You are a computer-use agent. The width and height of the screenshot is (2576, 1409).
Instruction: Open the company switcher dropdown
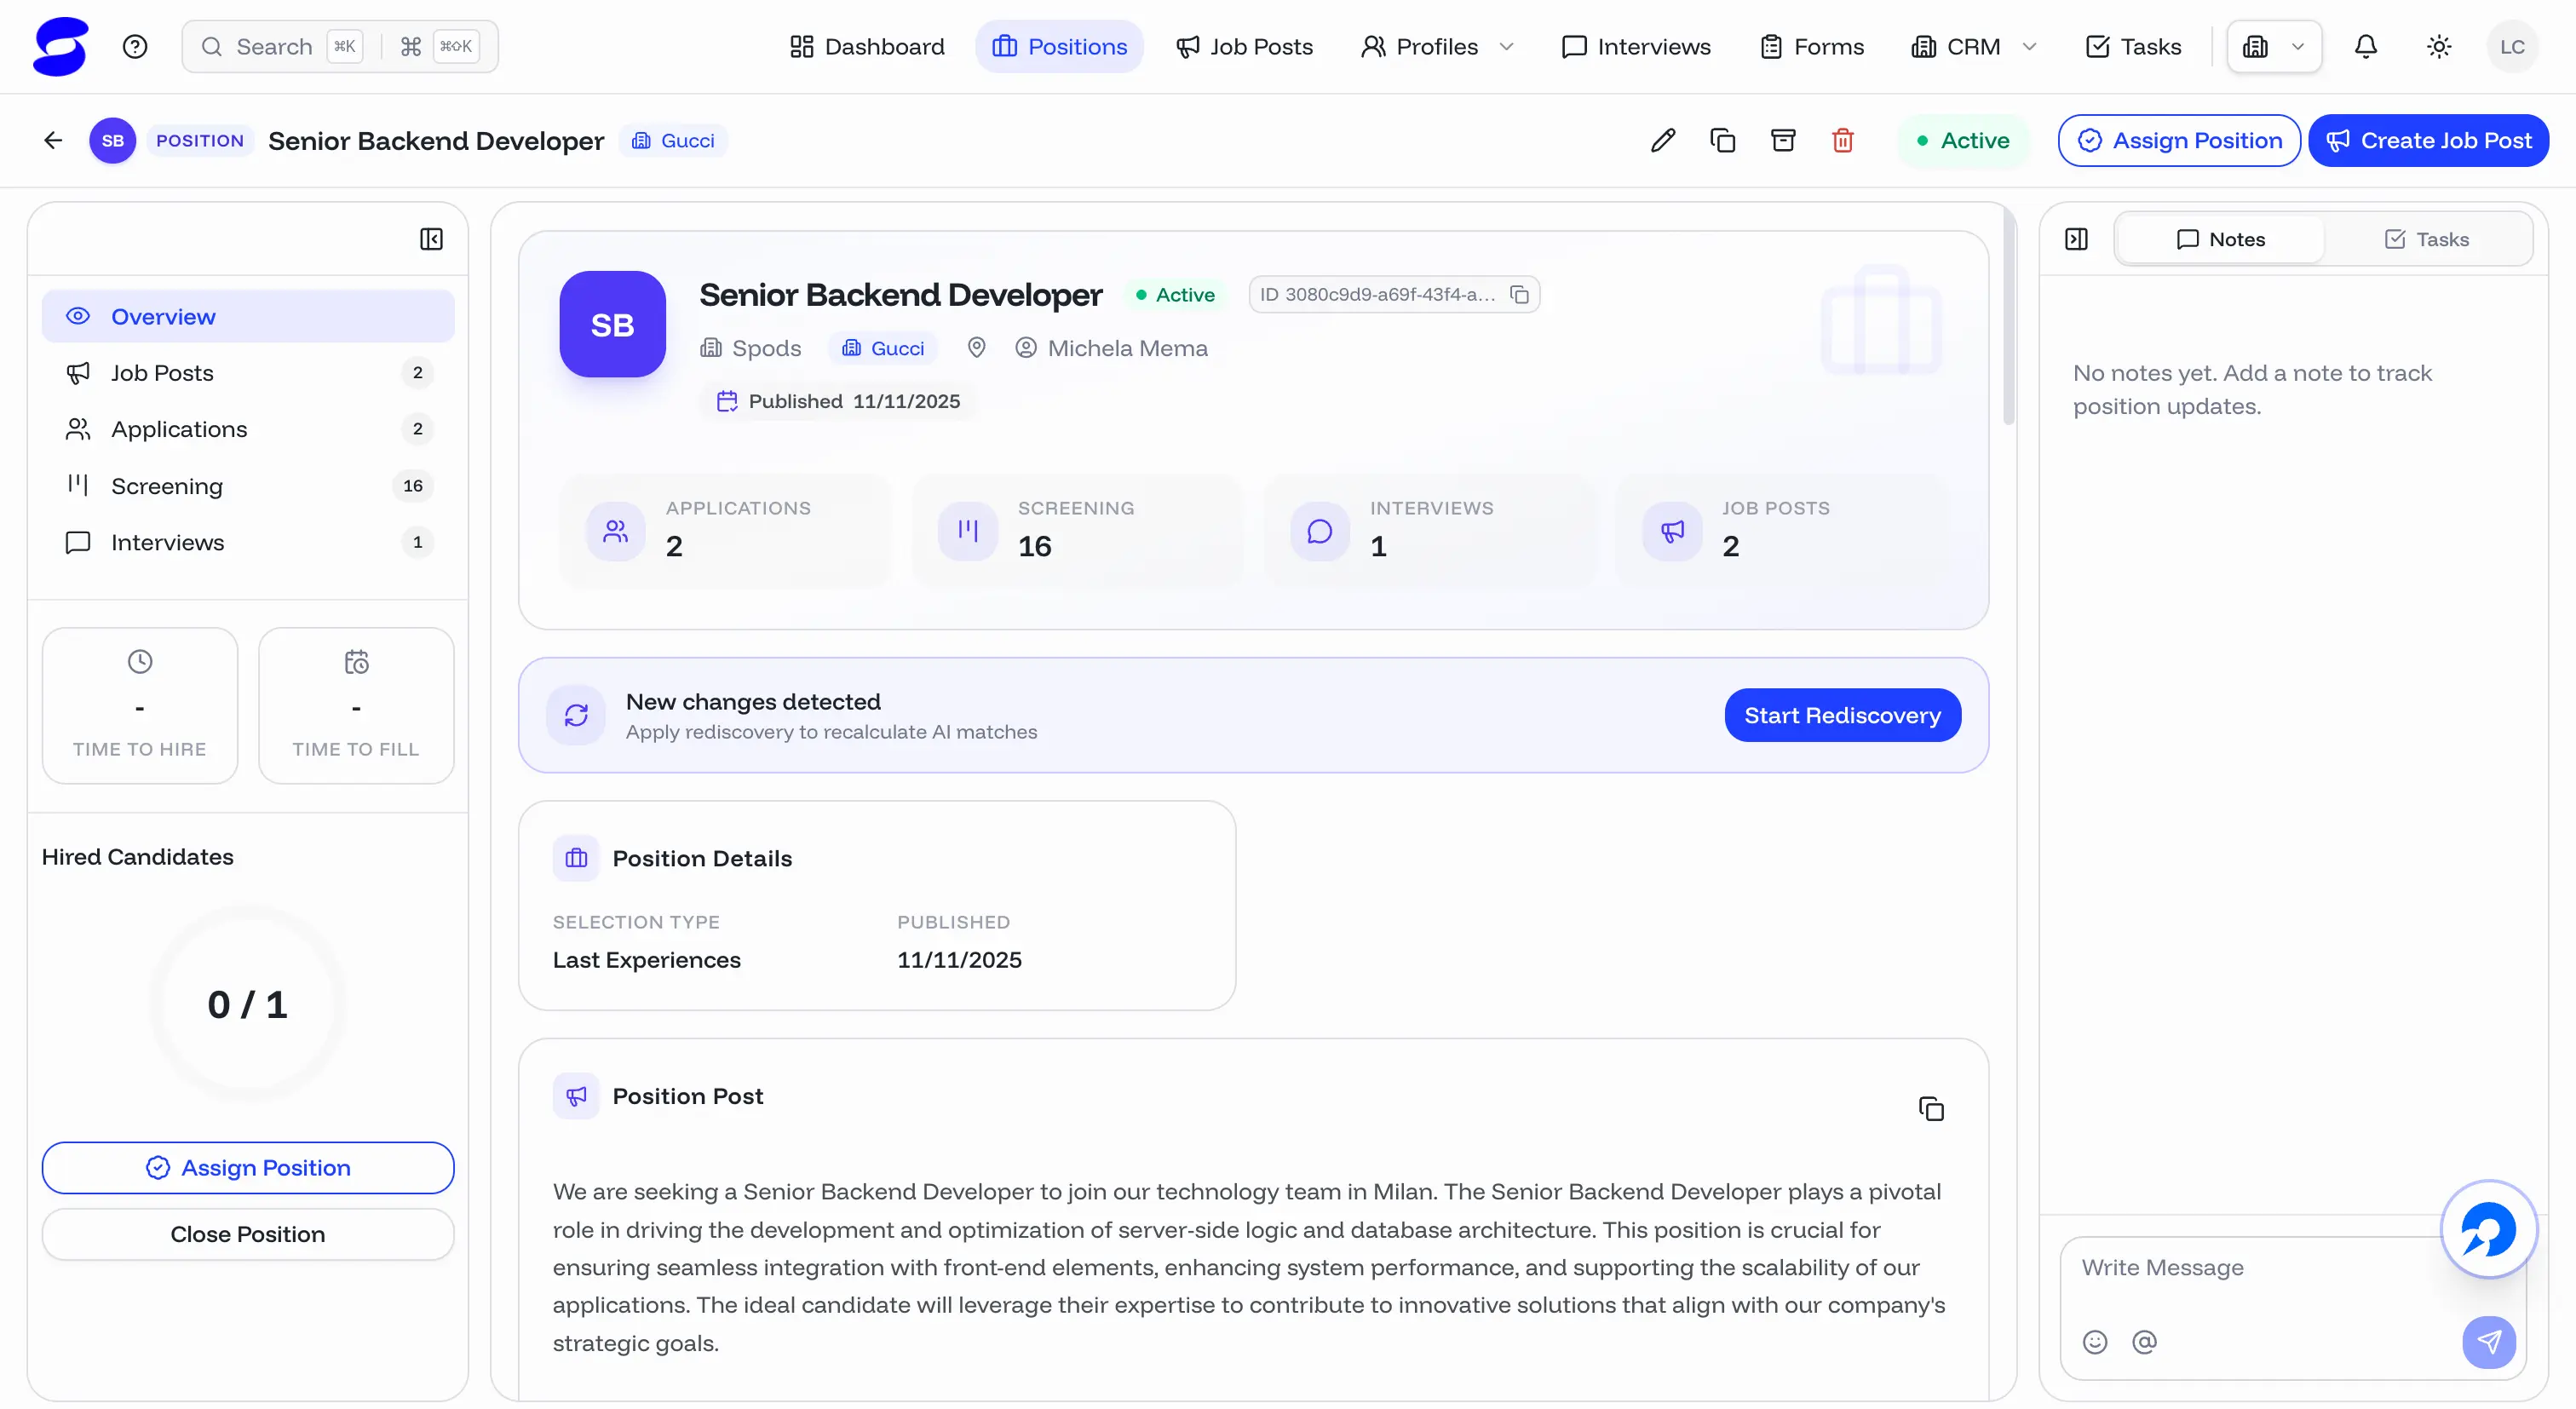2274,47
